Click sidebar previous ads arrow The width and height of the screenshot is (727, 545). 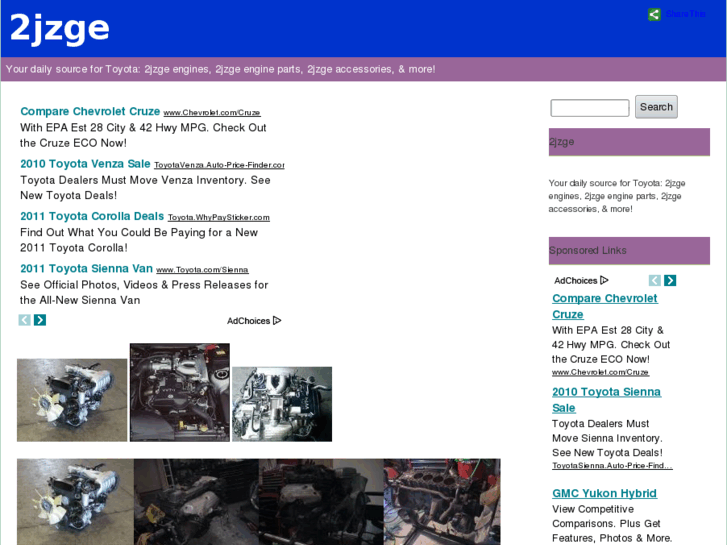click(x=655, y=280)
